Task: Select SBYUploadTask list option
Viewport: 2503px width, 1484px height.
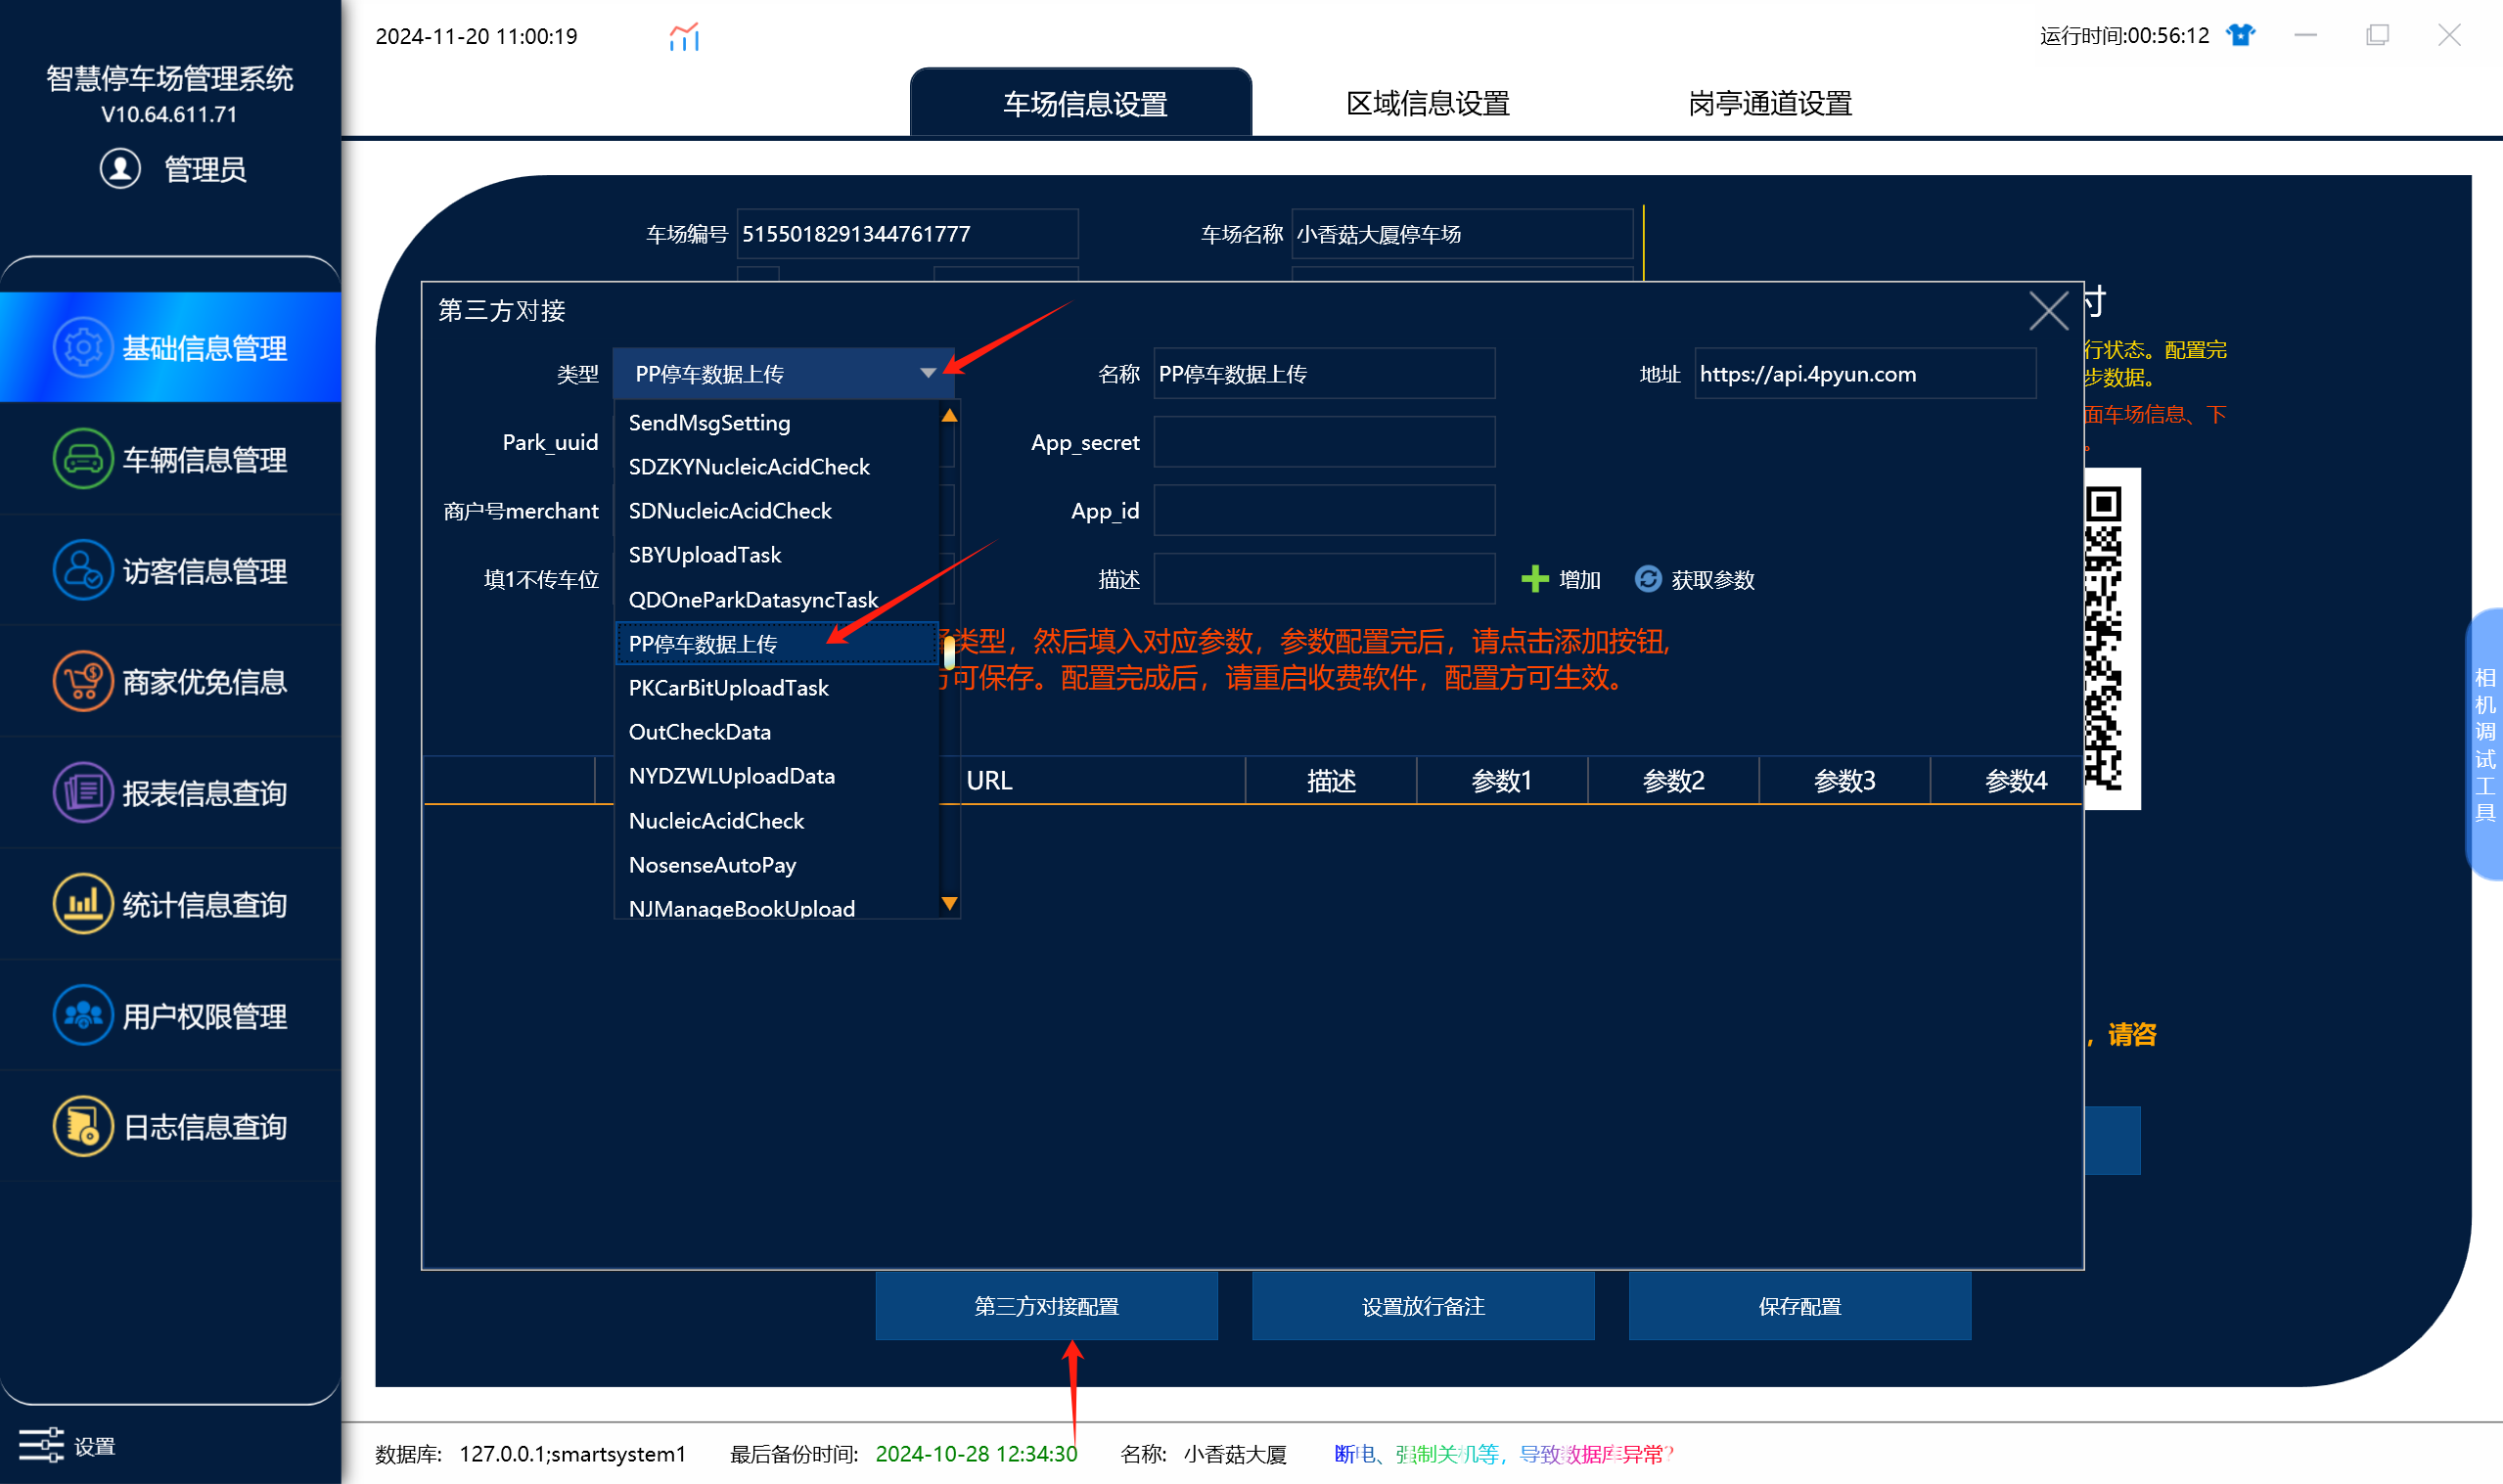Action: tap(778, 555)
